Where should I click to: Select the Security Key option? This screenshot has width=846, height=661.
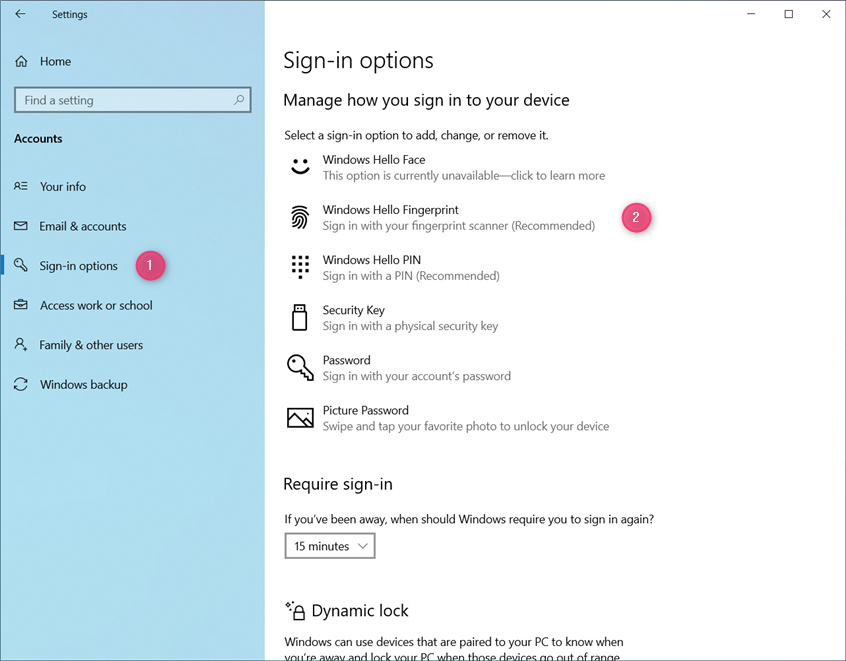394,318
